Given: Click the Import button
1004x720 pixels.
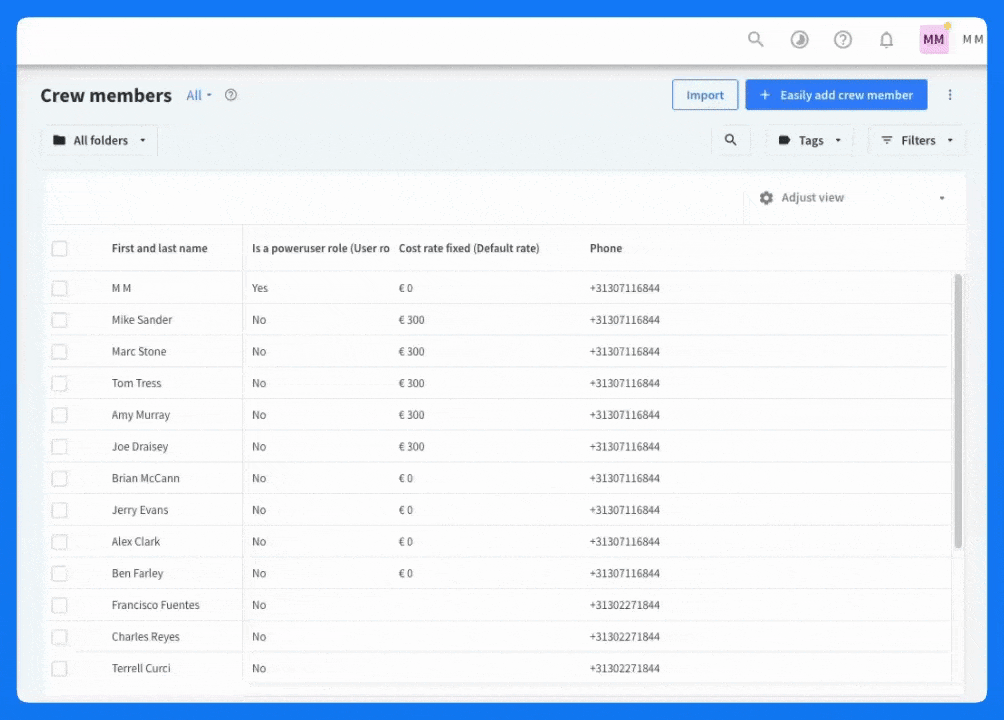Looking at the screenshot, I should pyautogui.click(x=705, y=95).
